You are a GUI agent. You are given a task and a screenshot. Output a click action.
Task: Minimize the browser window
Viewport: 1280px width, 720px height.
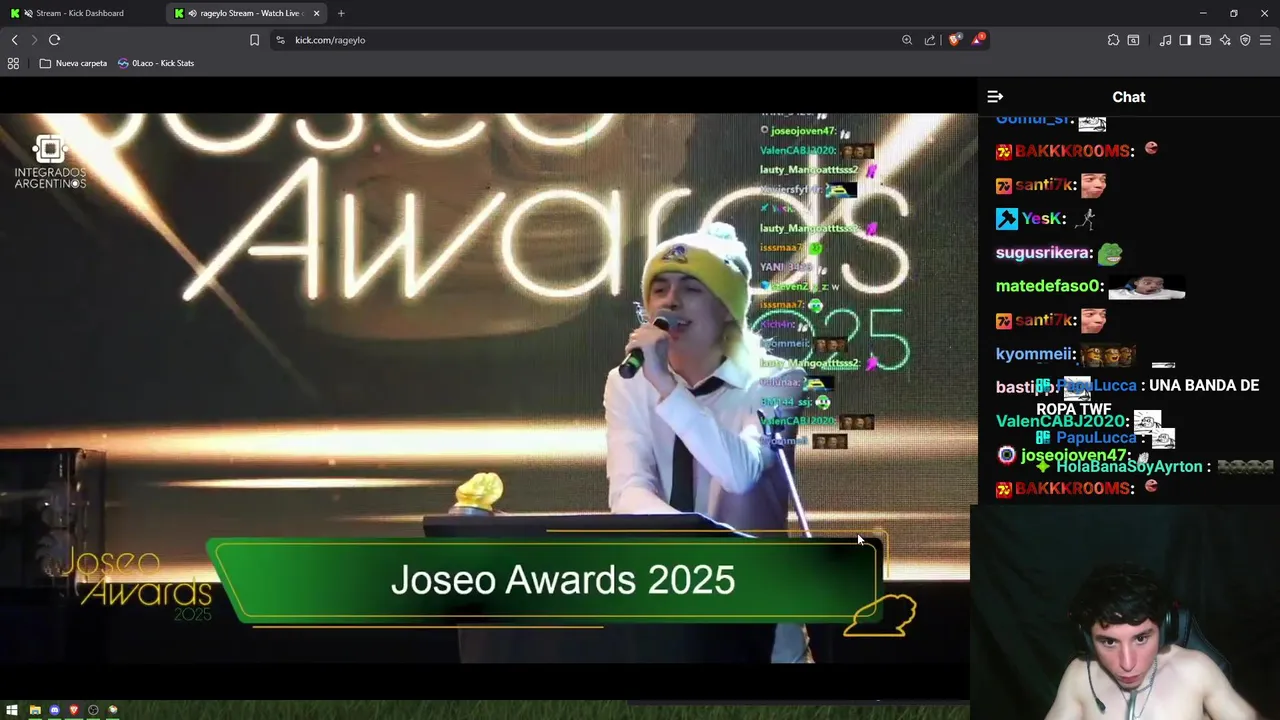pos(1203,13)
